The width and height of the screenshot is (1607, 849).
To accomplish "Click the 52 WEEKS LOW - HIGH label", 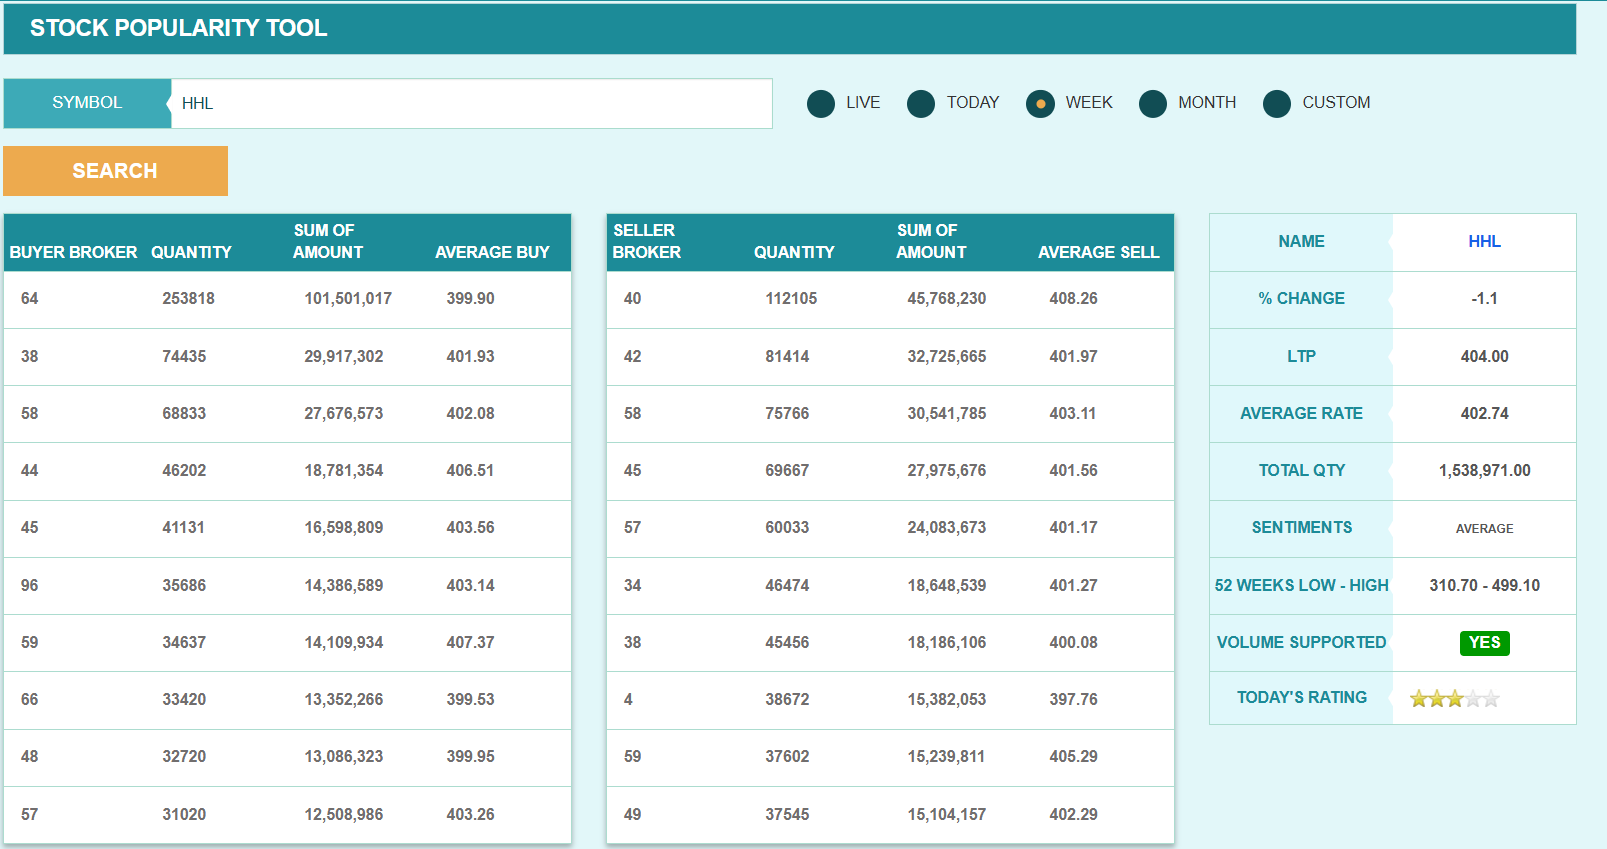I will pos(1301,586).
